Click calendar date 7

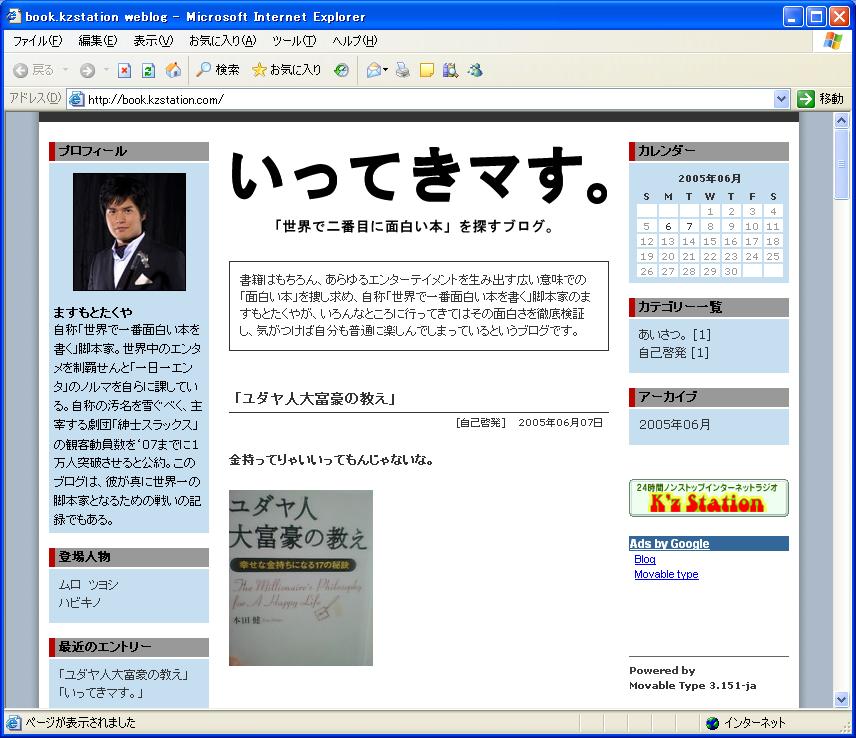pos(689,227)
